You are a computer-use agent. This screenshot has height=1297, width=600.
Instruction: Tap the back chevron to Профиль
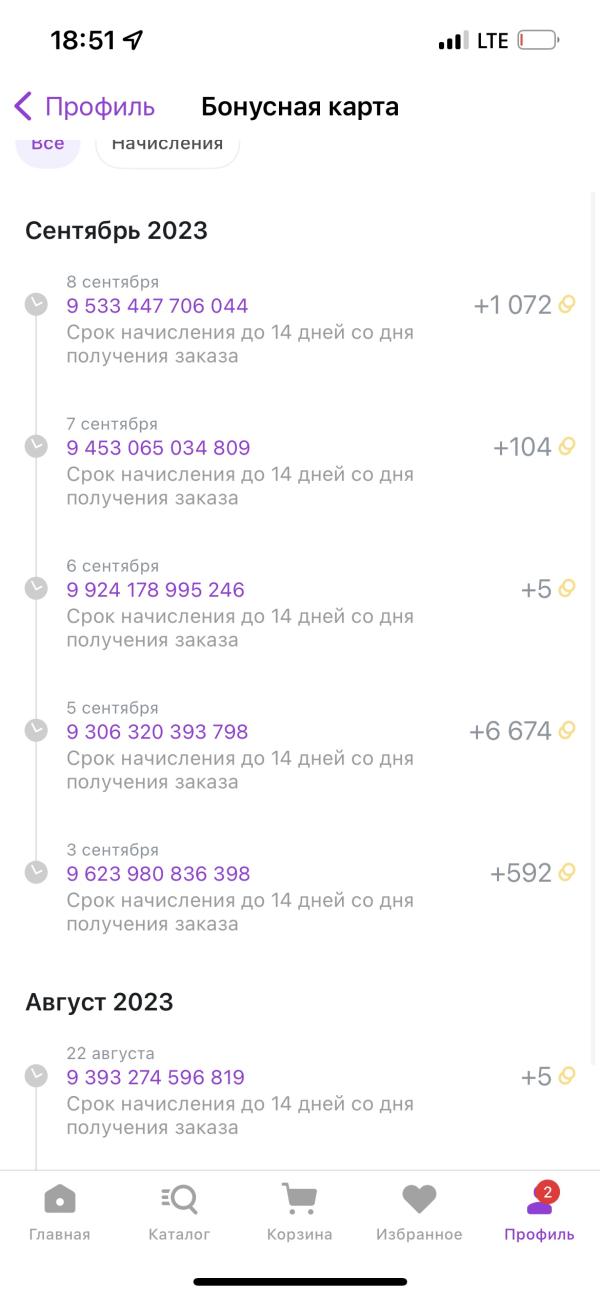pyautogui.click(x=24, y=106)
